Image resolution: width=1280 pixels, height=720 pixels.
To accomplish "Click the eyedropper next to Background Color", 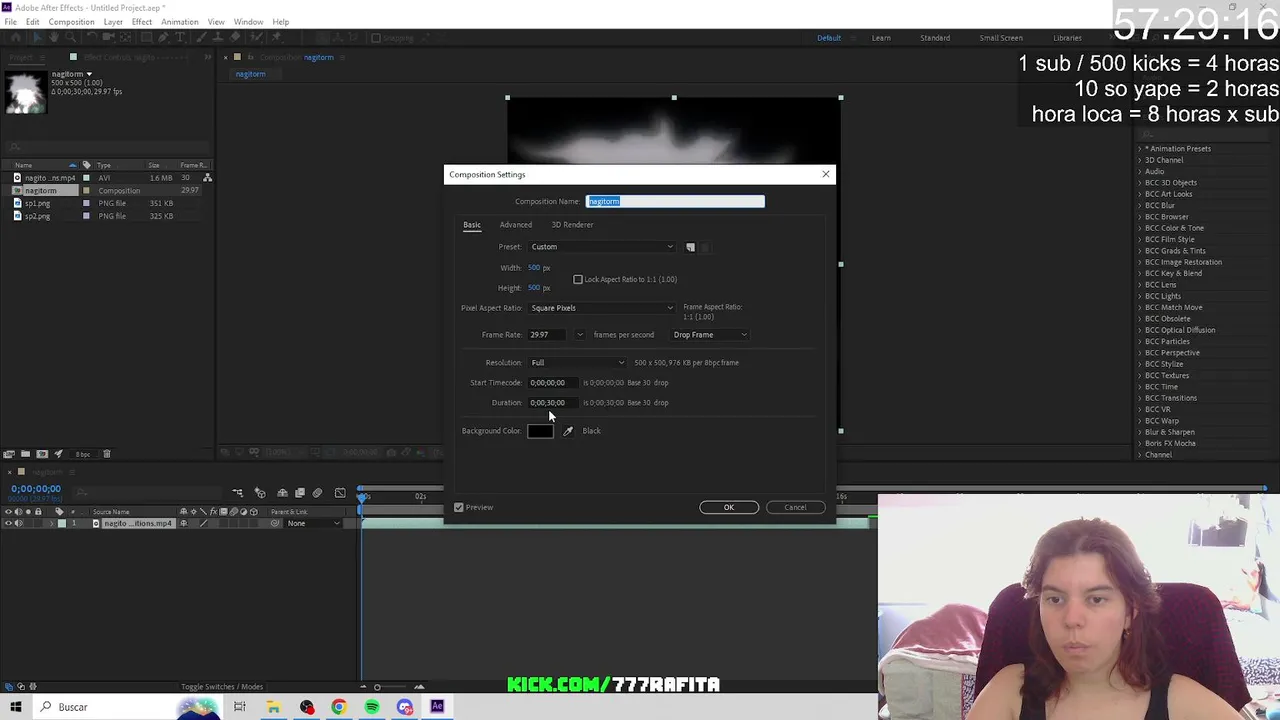I will 568,431.
